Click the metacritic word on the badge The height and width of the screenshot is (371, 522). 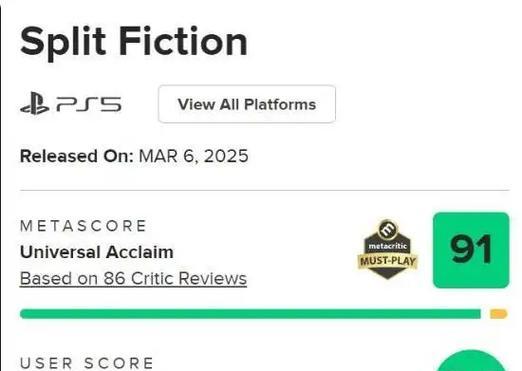pyautogui.click(x=387, y=246)
